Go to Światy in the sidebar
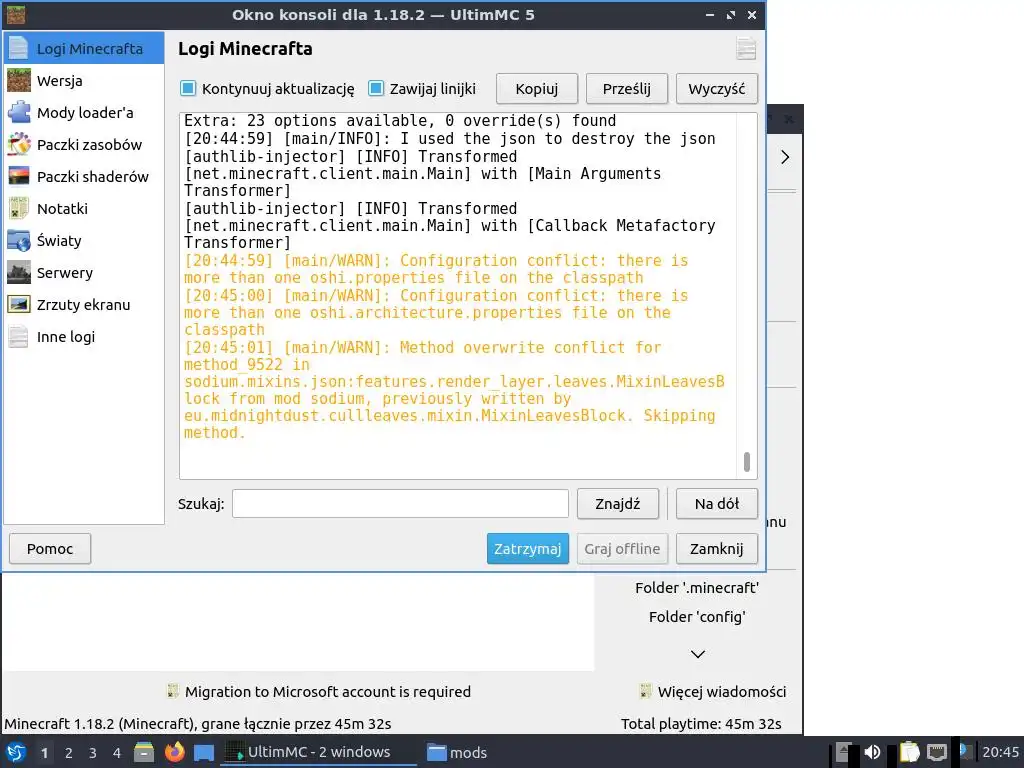The height and width of the screenshot is (768, 1024). 84,241
